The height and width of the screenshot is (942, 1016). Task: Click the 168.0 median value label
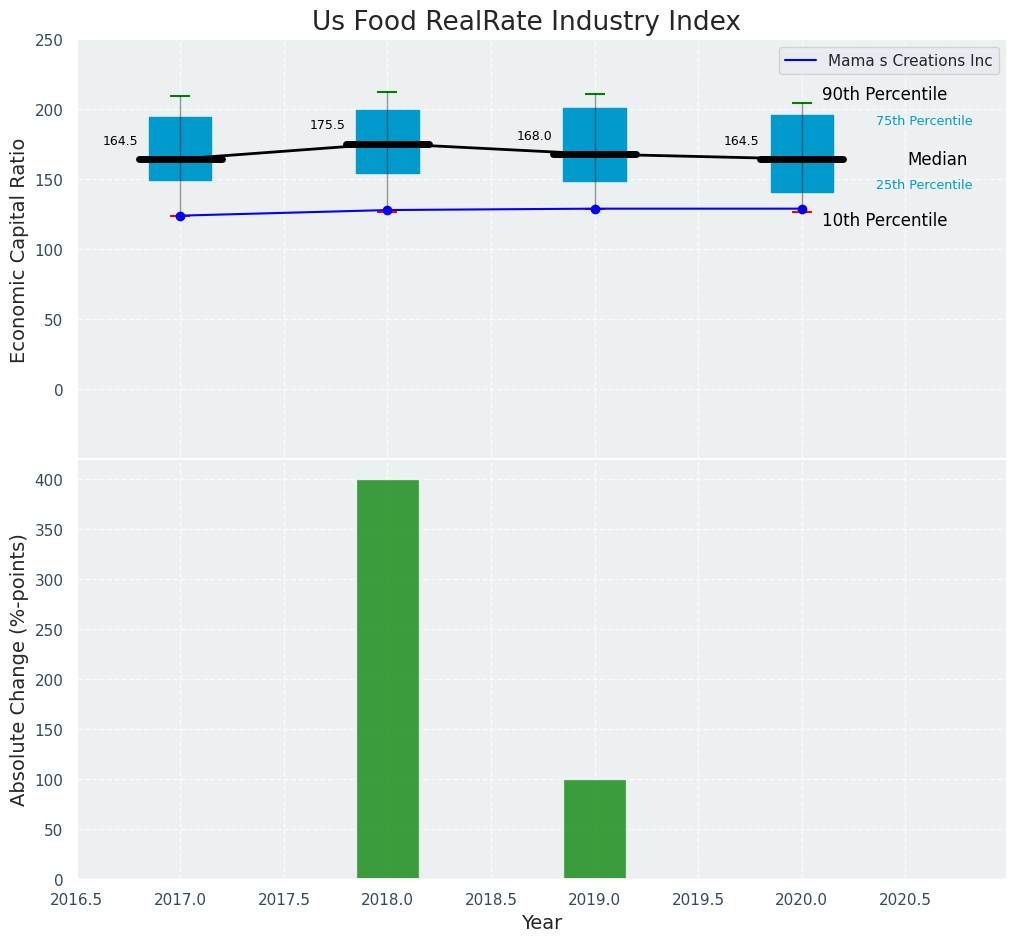point(534,136)
